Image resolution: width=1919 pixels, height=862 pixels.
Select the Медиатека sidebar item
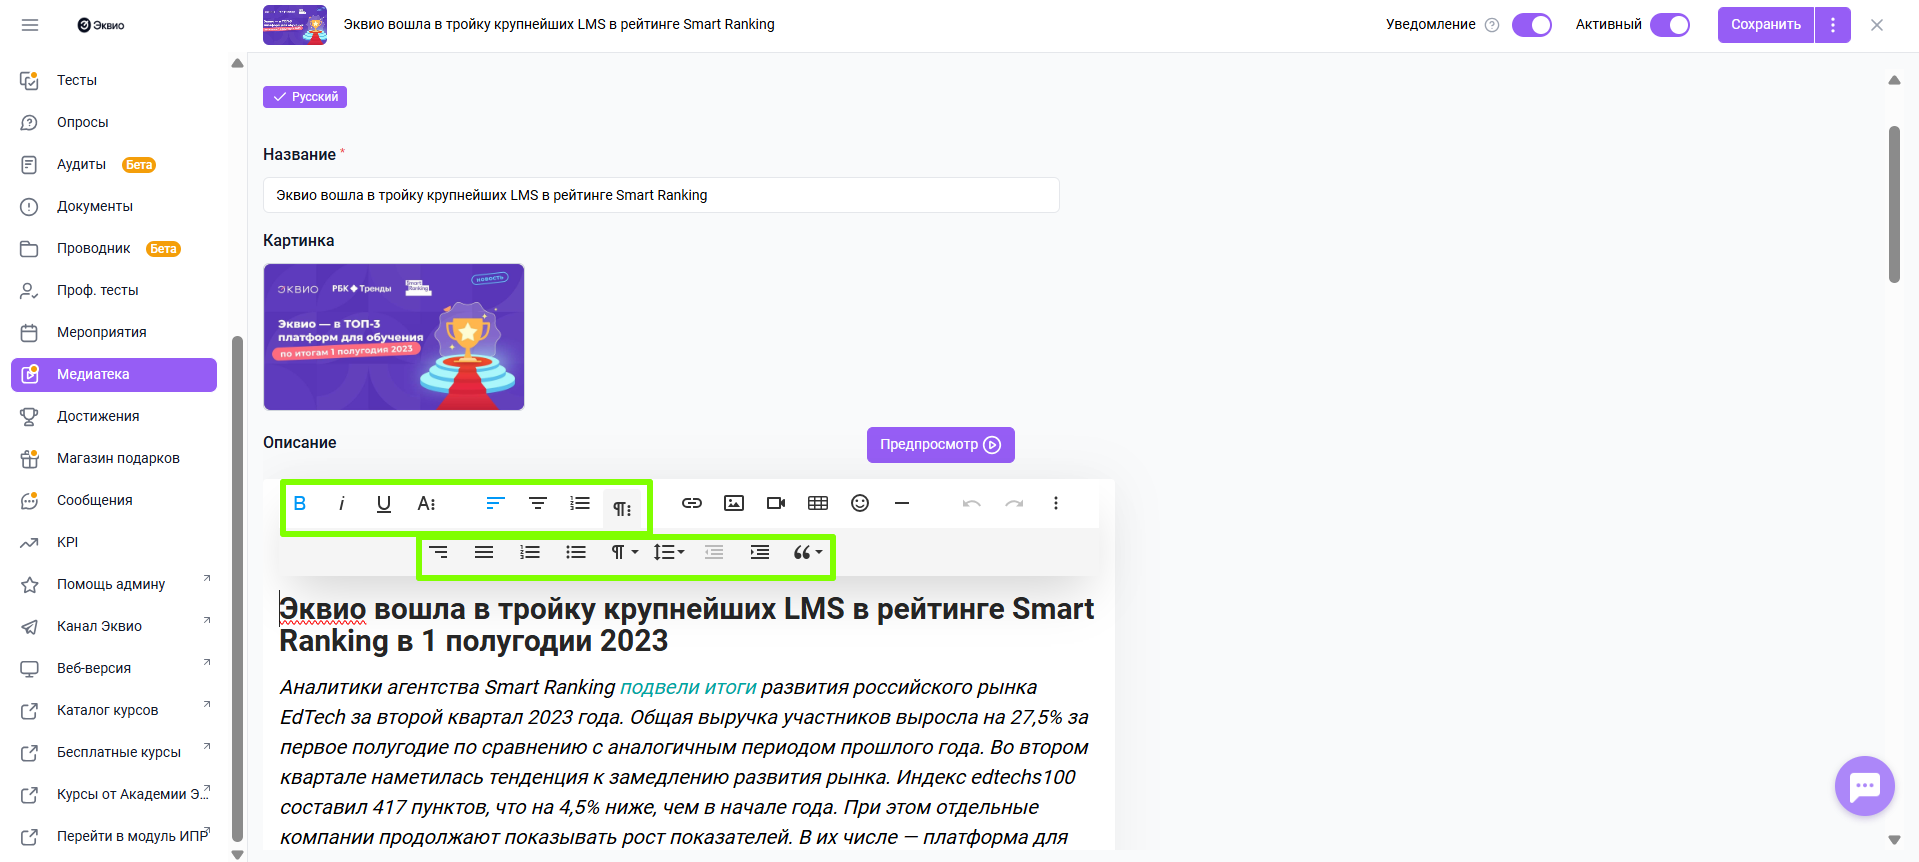click(114, 374)
